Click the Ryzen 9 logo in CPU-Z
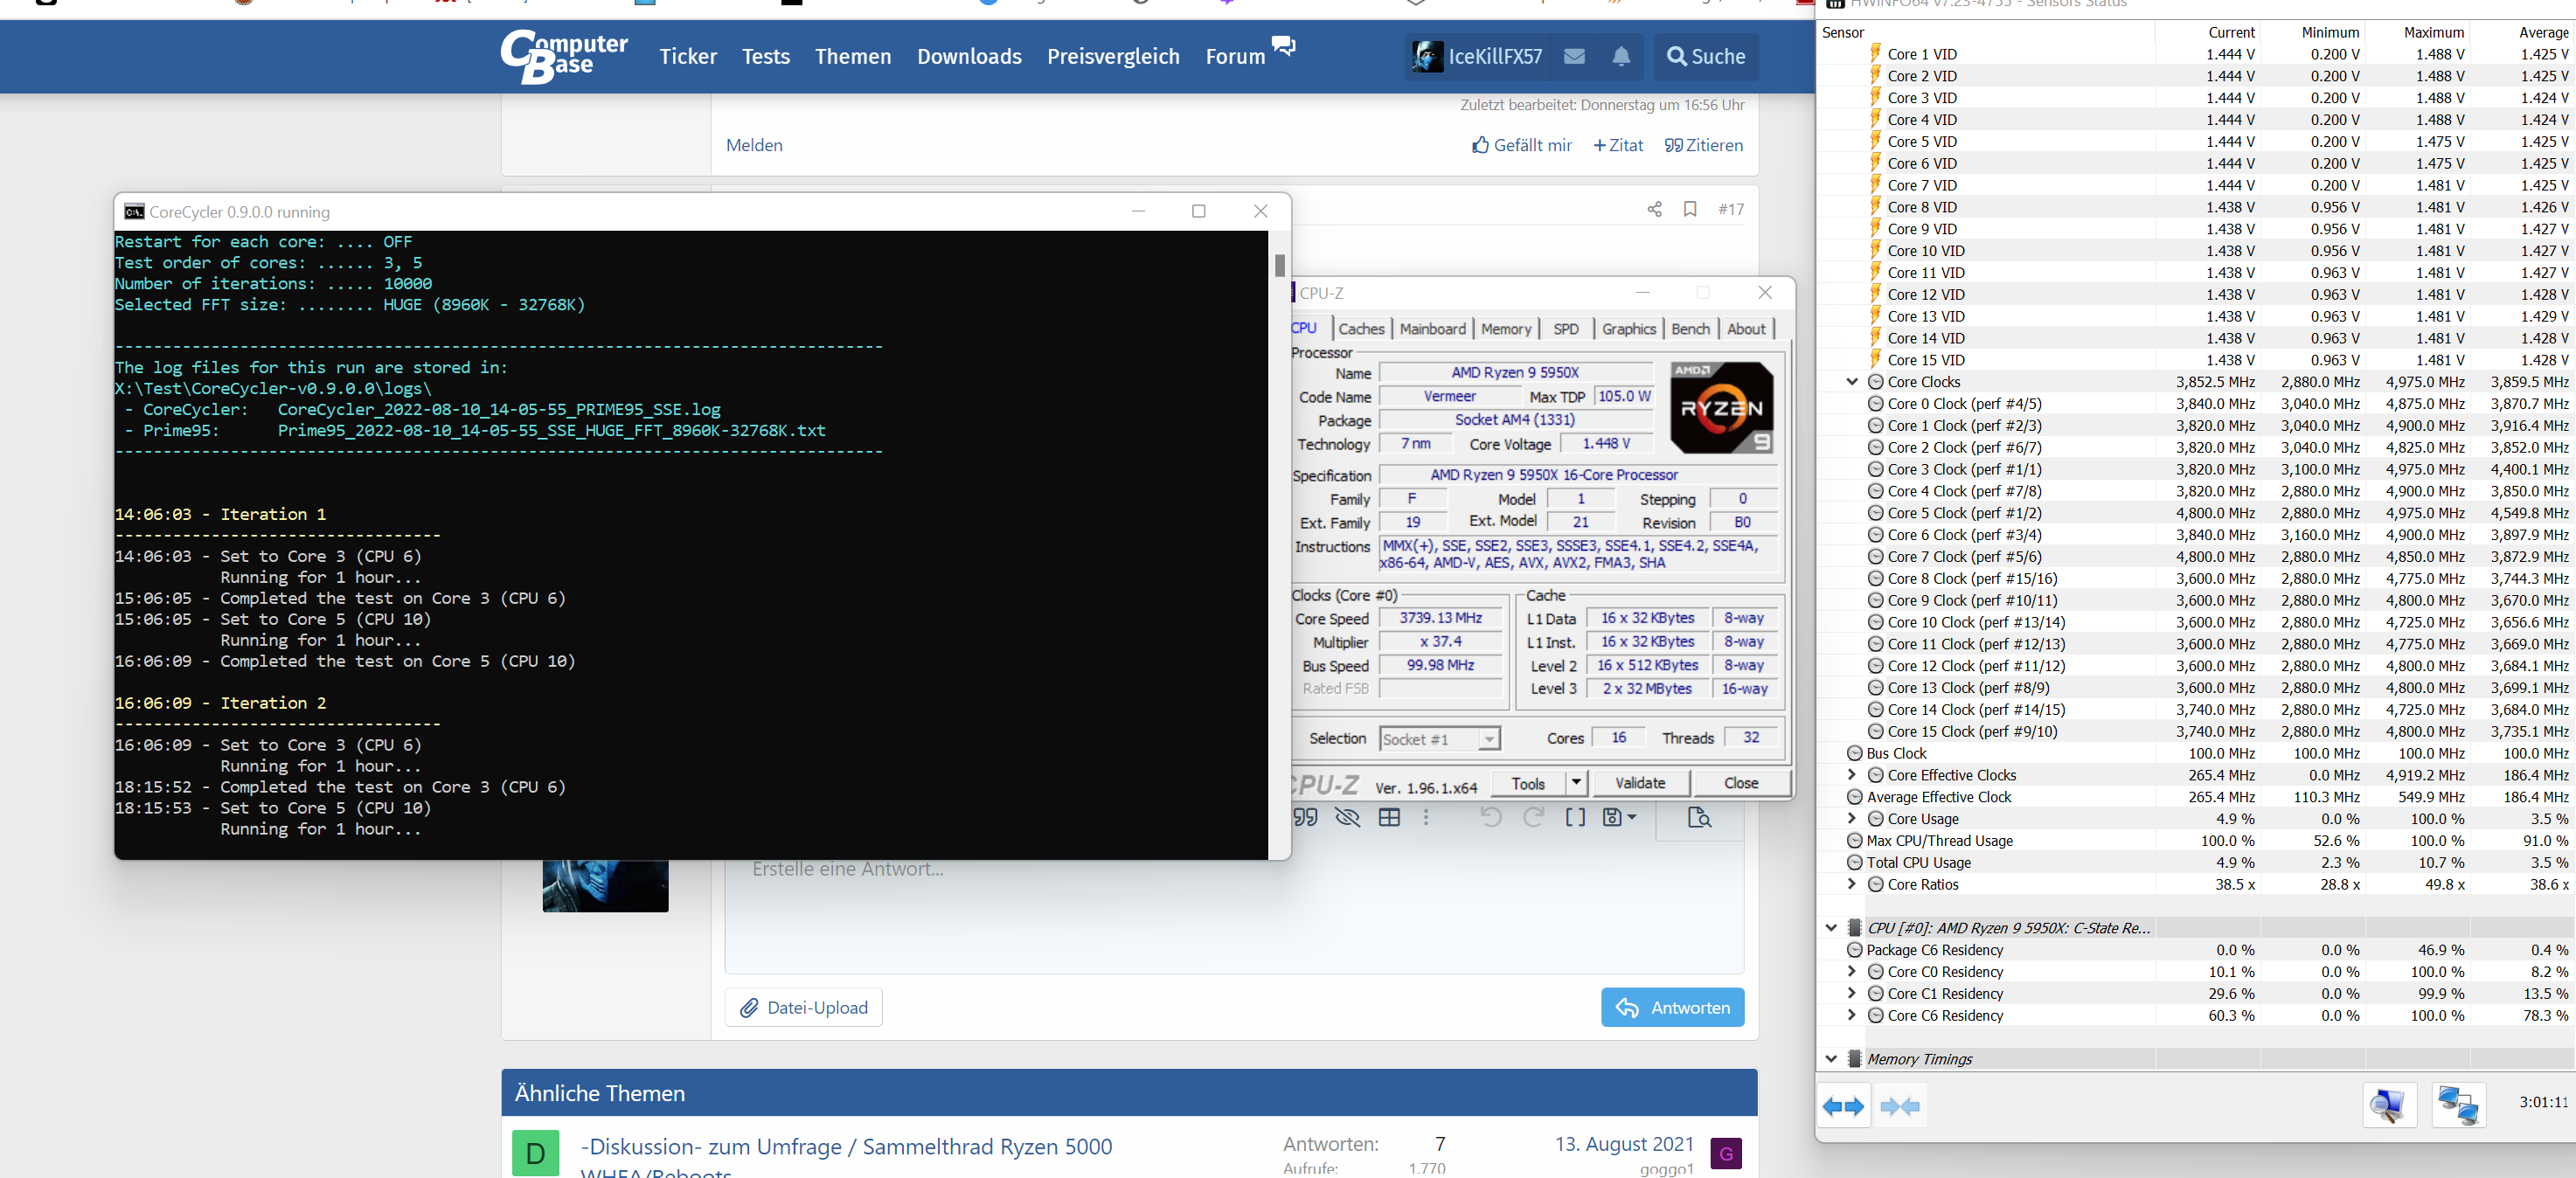 [x=1722, y=407]
